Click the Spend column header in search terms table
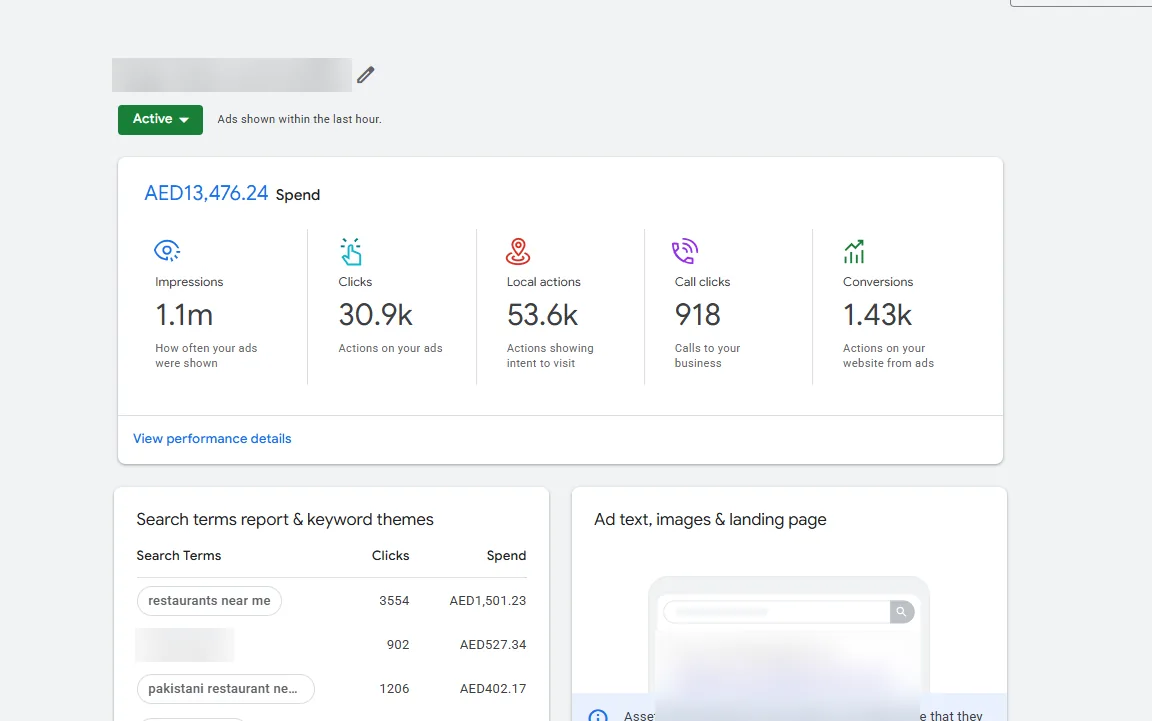 coord(506,556)
